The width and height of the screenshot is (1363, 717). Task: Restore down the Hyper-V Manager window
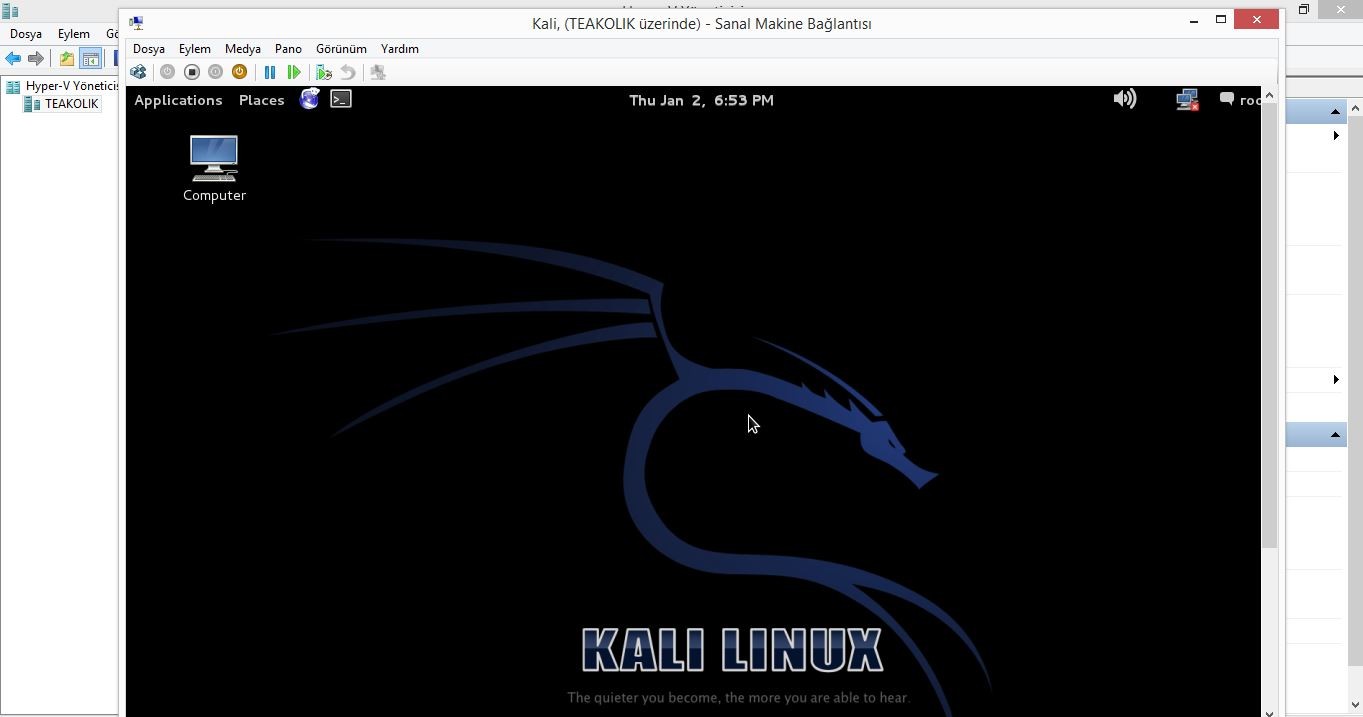tap(1304, 10)
